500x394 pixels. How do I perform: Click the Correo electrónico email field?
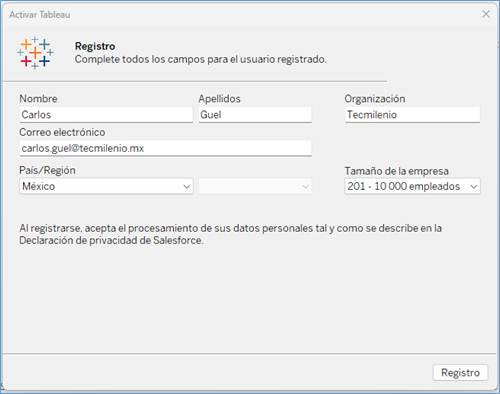[165, 148]
